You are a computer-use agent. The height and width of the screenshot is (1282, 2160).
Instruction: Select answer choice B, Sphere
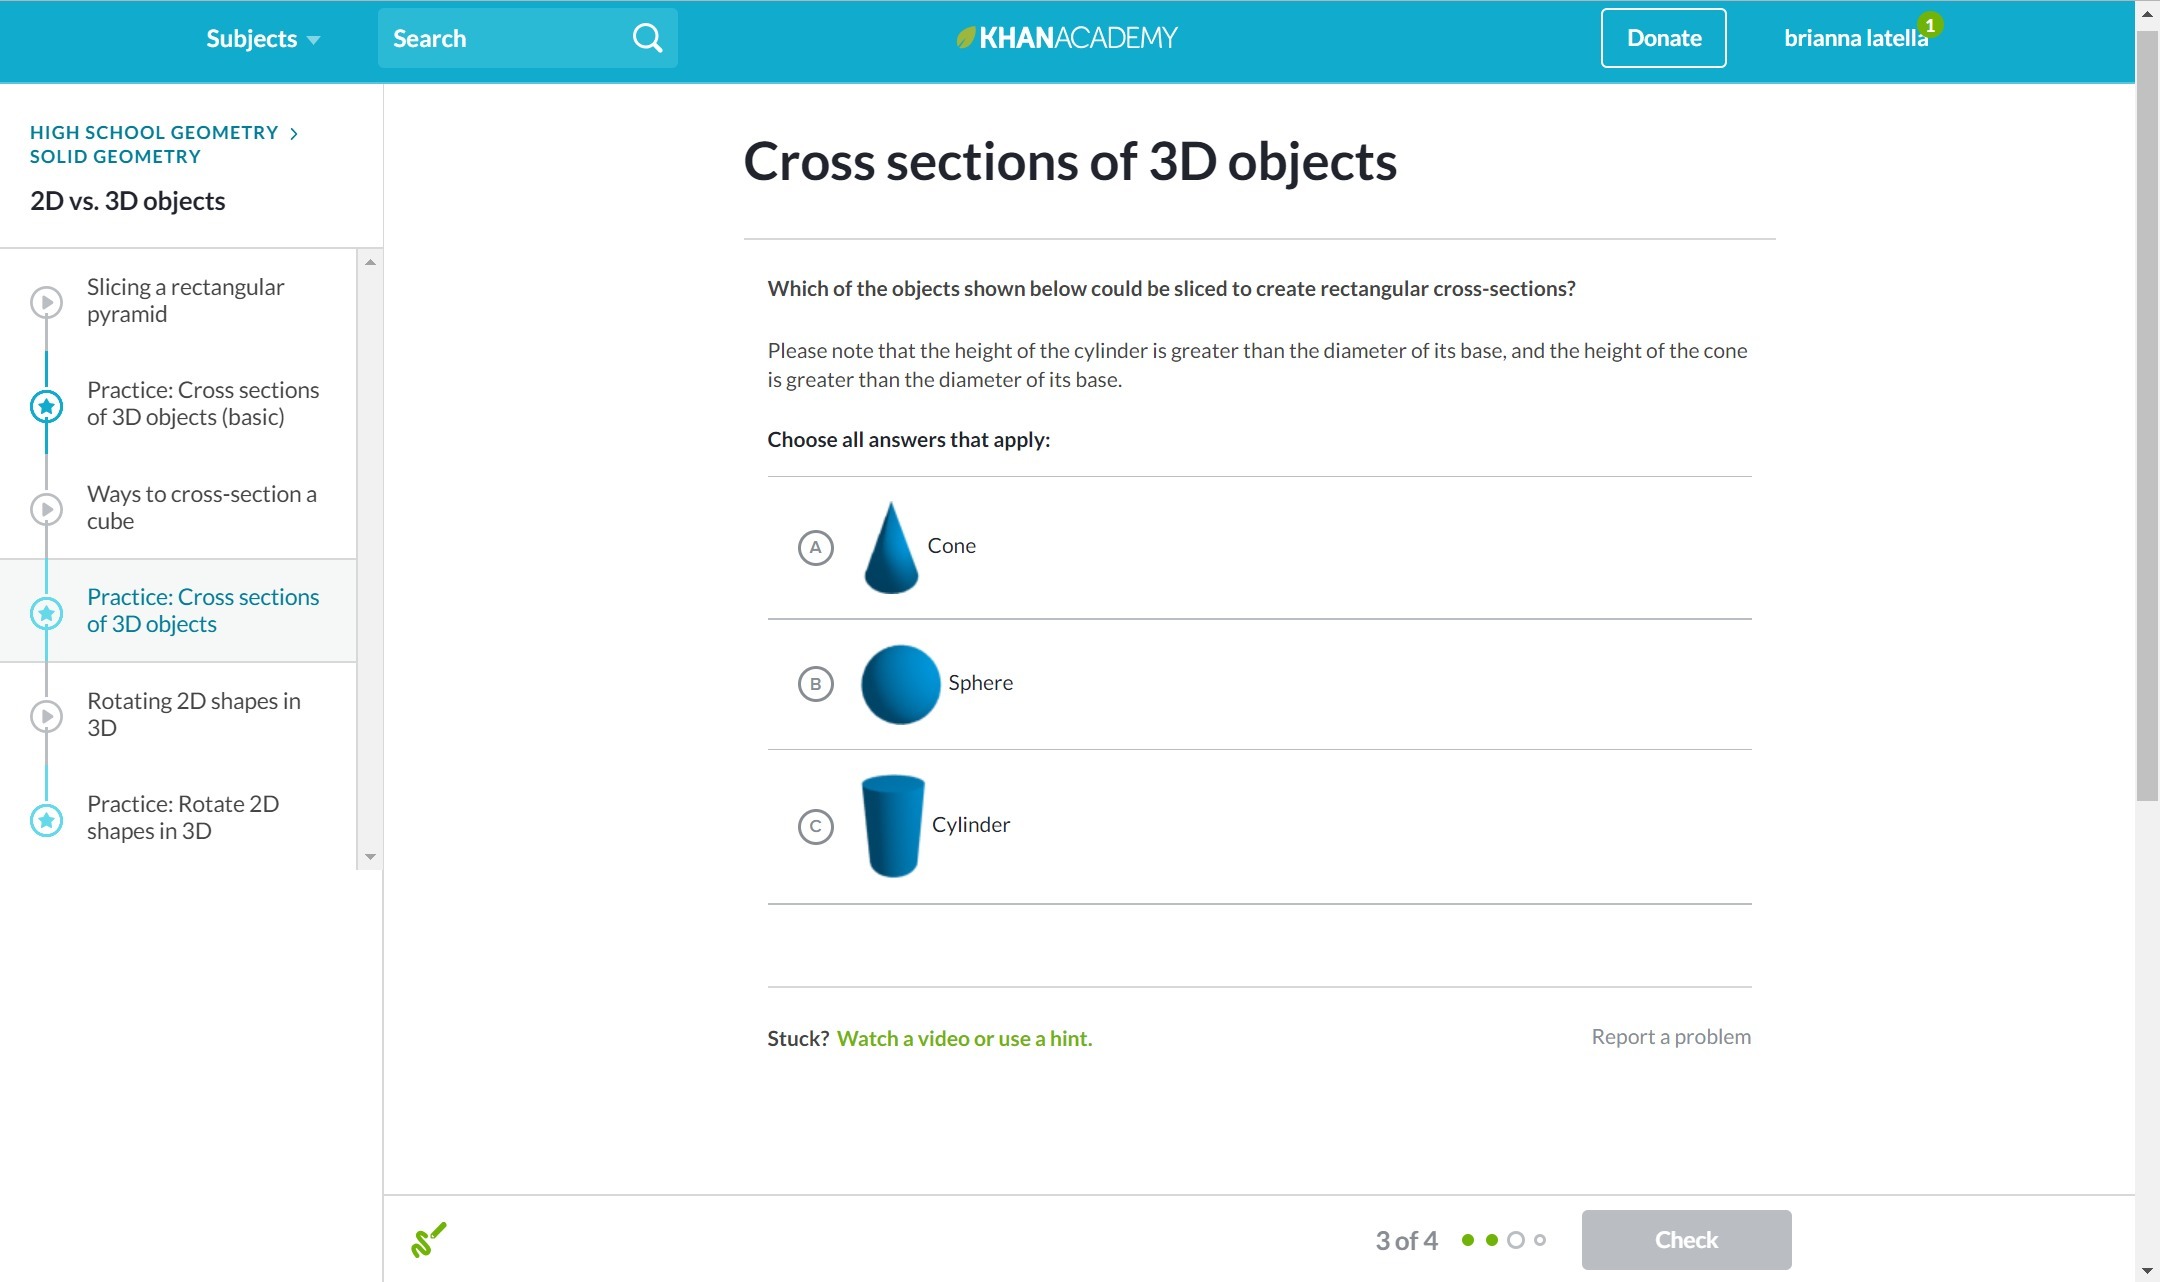[x=815, y=684]
